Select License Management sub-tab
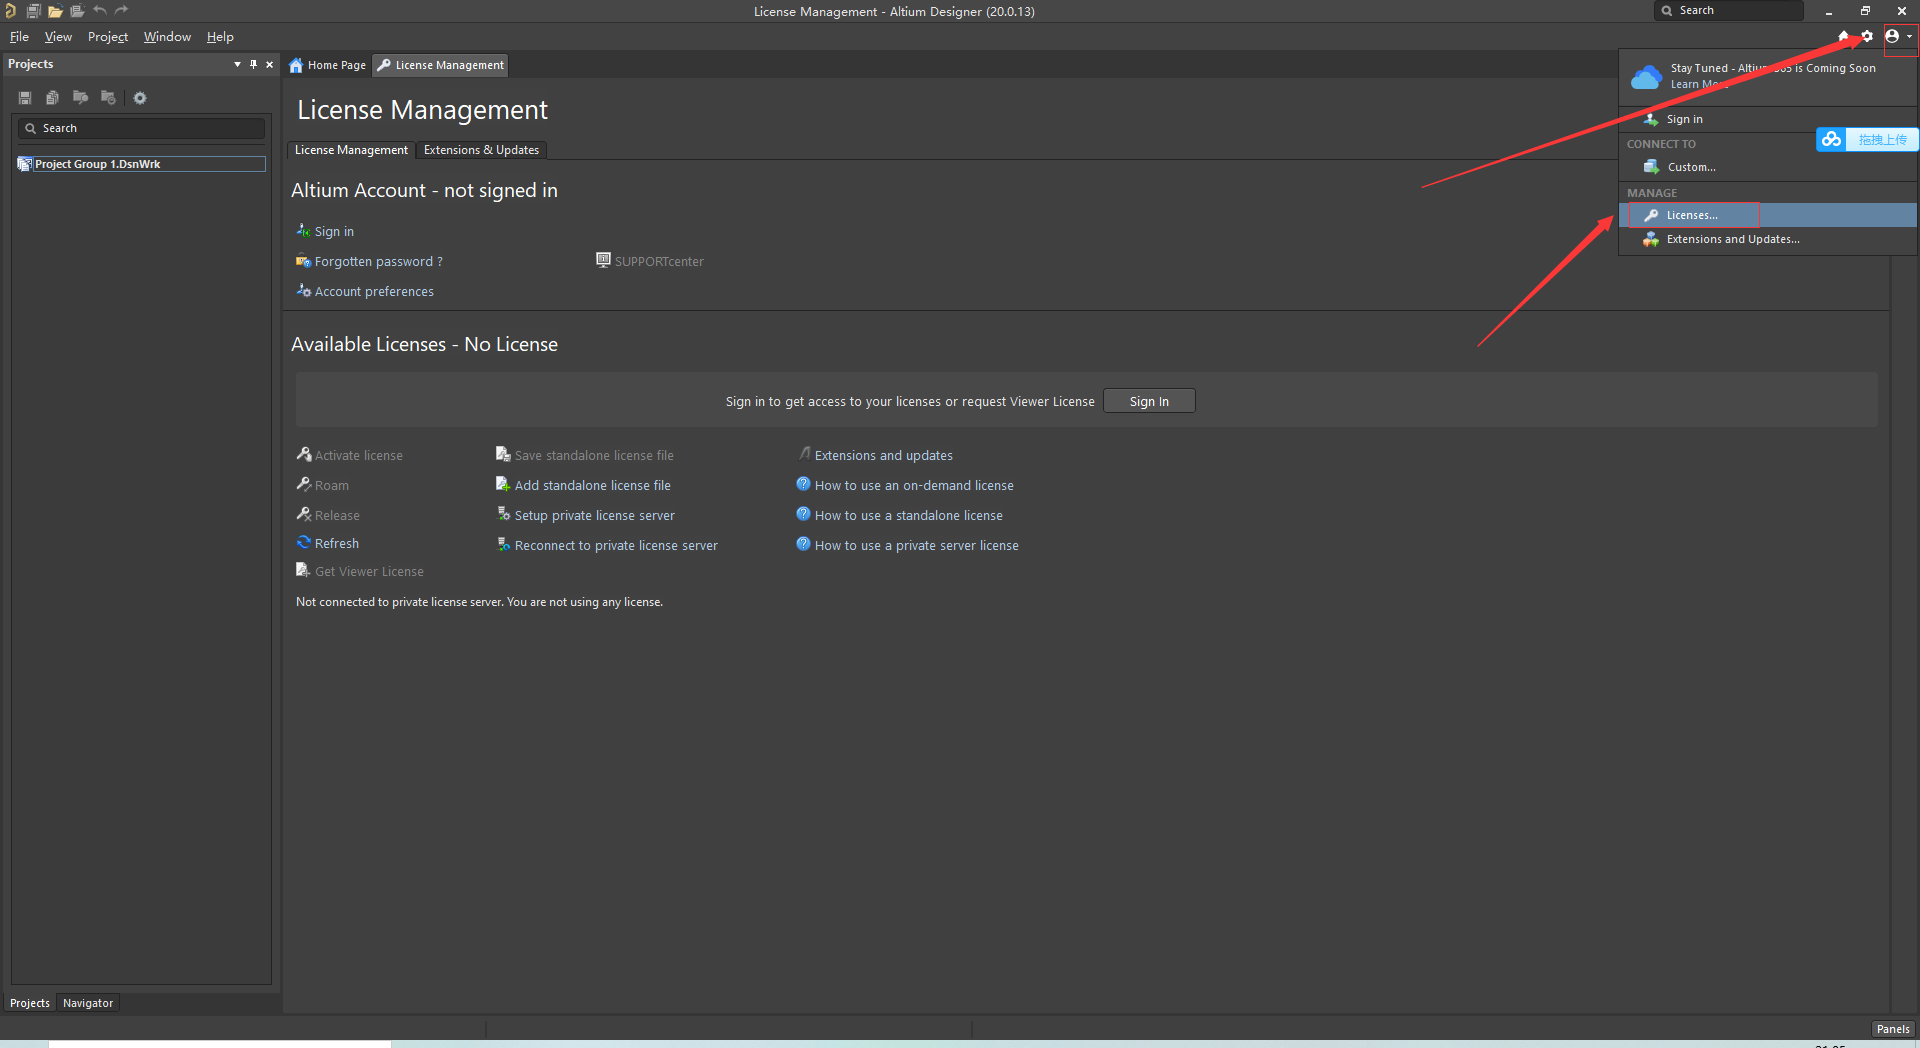1920x1048 pixels. 351,150
